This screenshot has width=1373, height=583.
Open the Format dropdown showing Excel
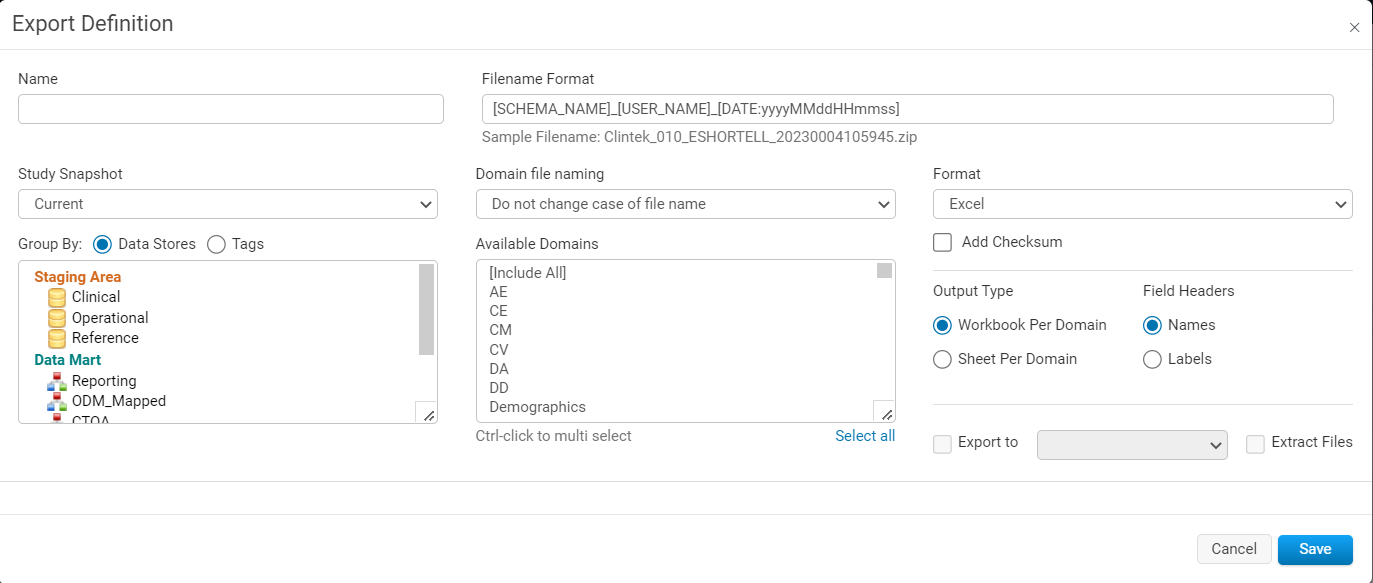tap(1143, 204)
